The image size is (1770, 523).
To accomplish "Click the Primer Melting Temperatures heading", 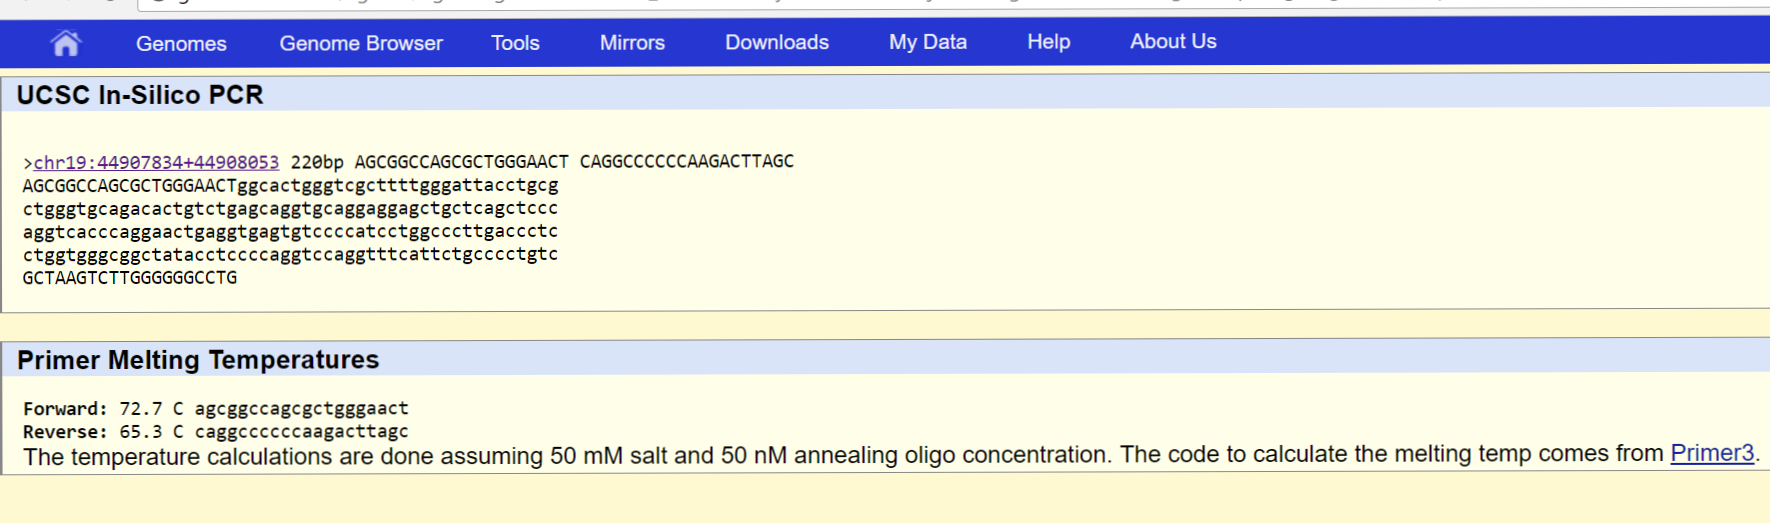I will [x=198, y=360].
